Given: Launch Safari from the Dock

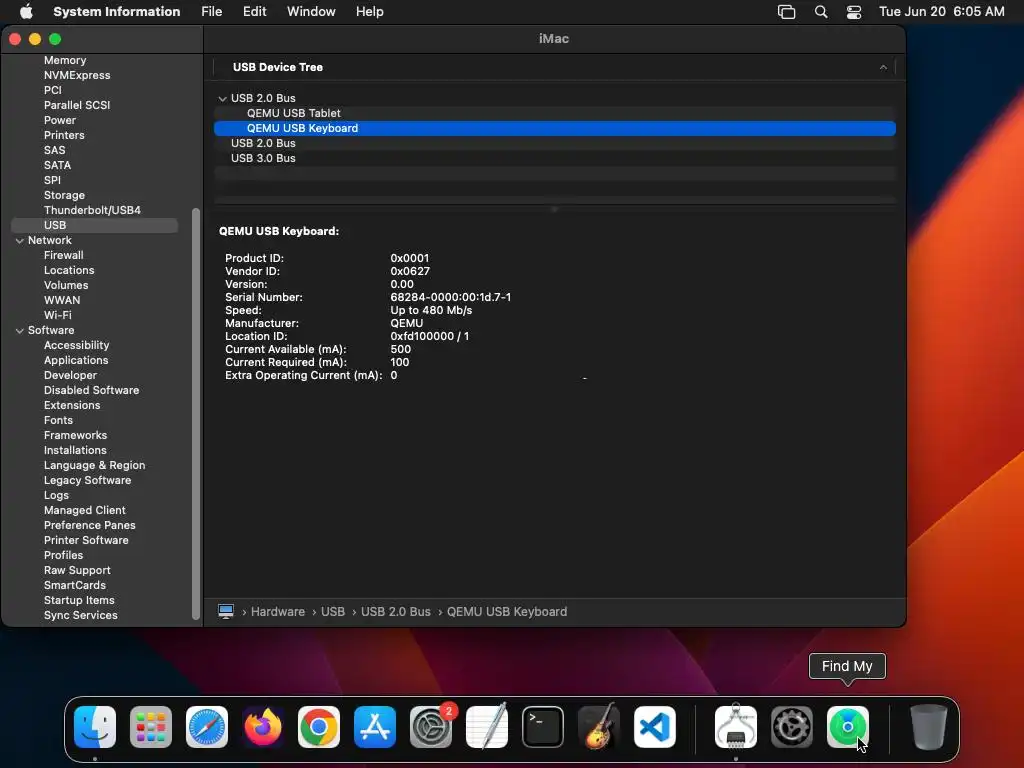Looking at the screenshot, I should click(x=207, y=727).
